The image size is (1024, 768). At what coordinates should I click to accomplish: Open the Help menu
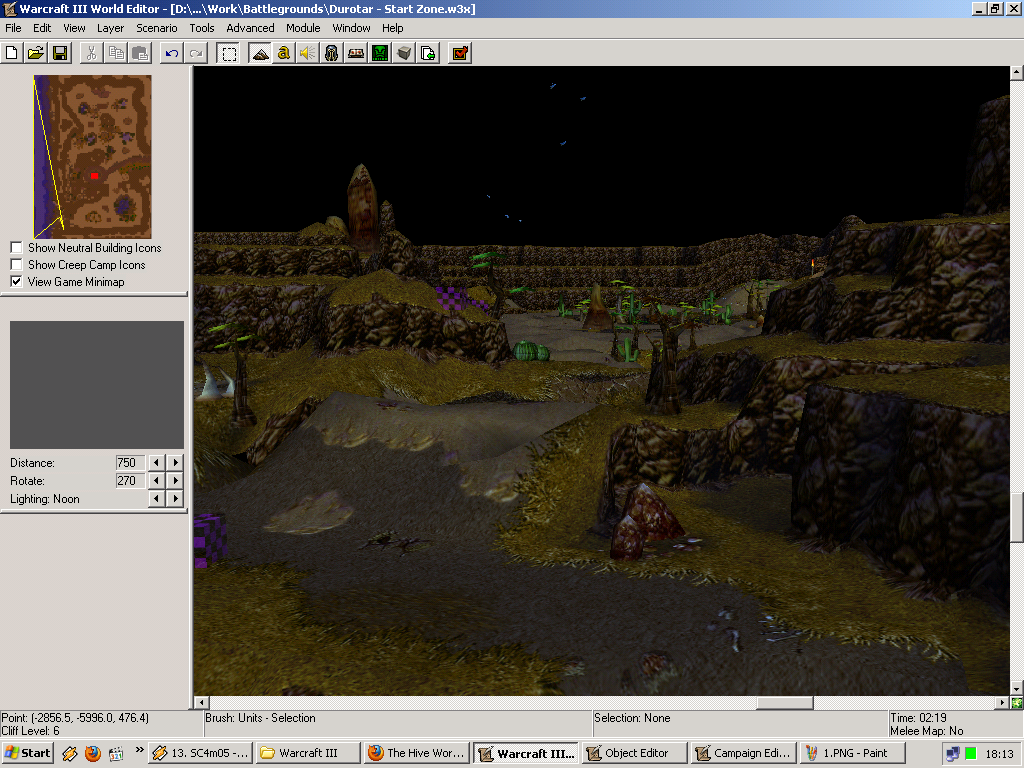(392, 28)
